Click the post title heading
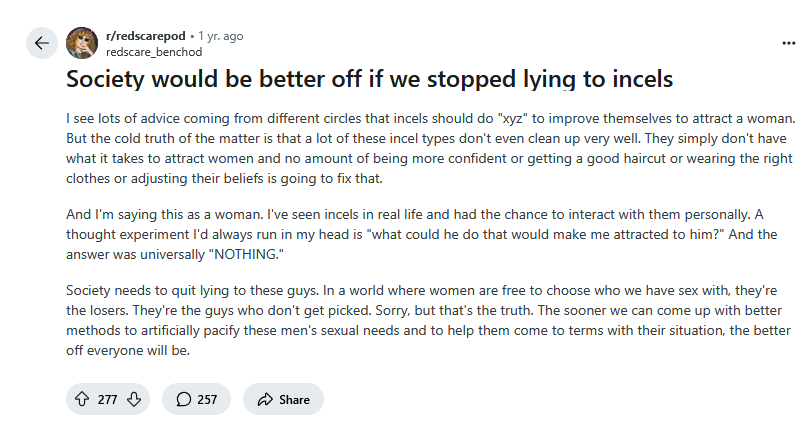 tap(369, 79)
